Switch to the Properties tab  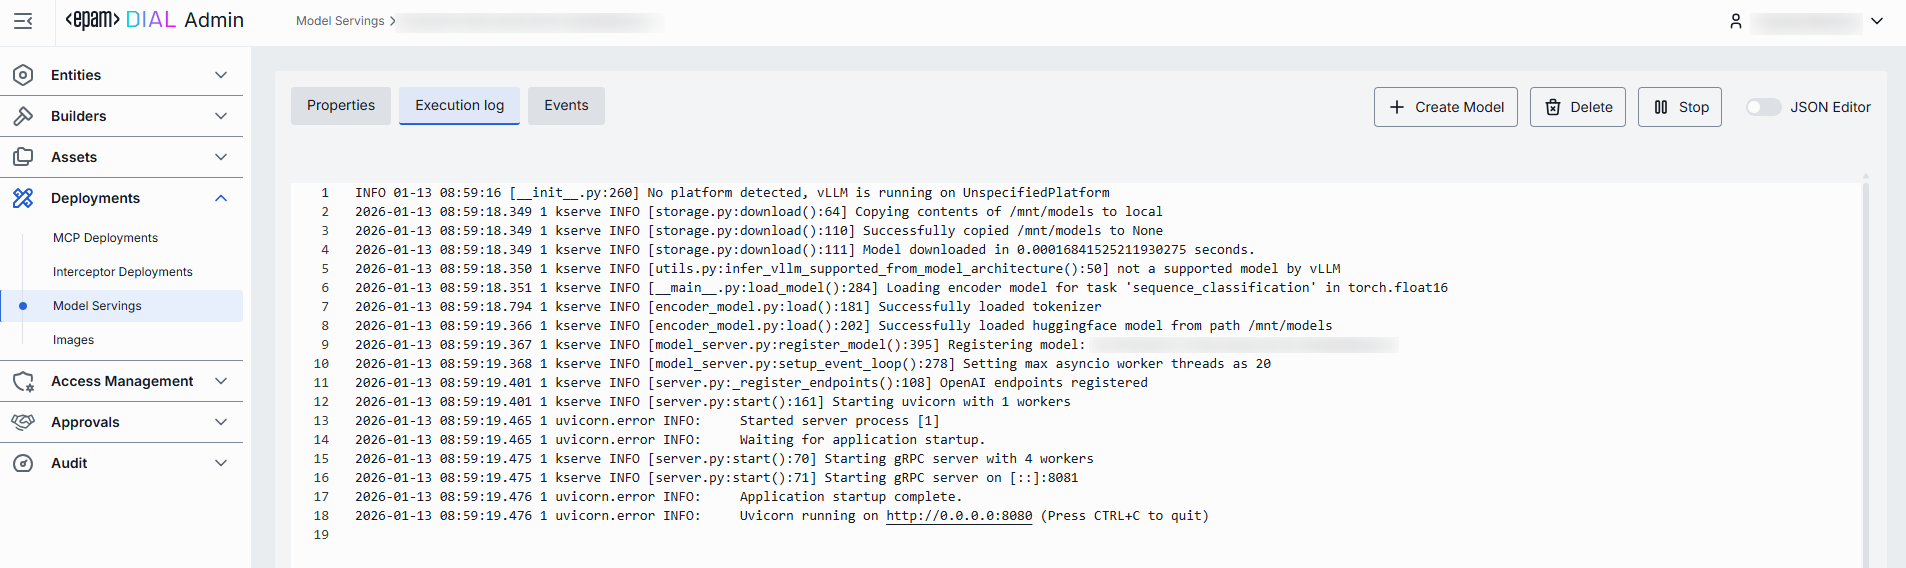point(341,106)
